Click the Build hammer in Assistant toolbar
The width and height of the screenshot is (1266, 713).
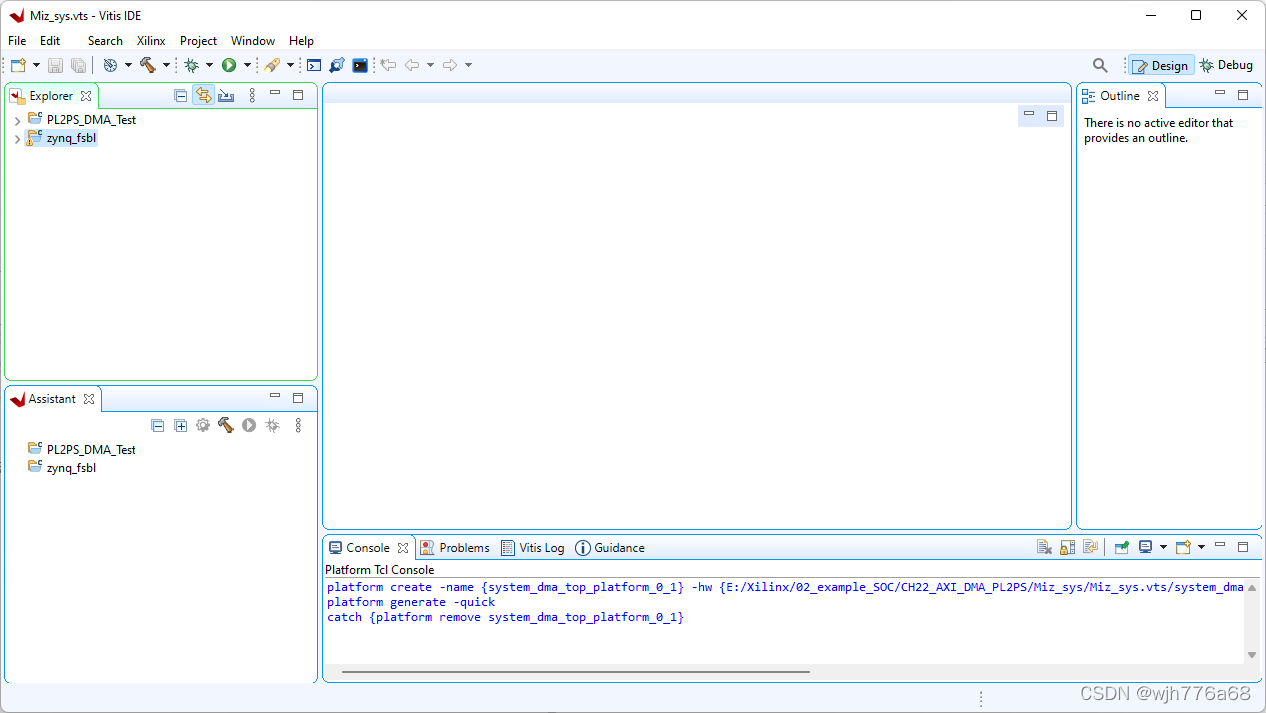[x=226, y=425]
